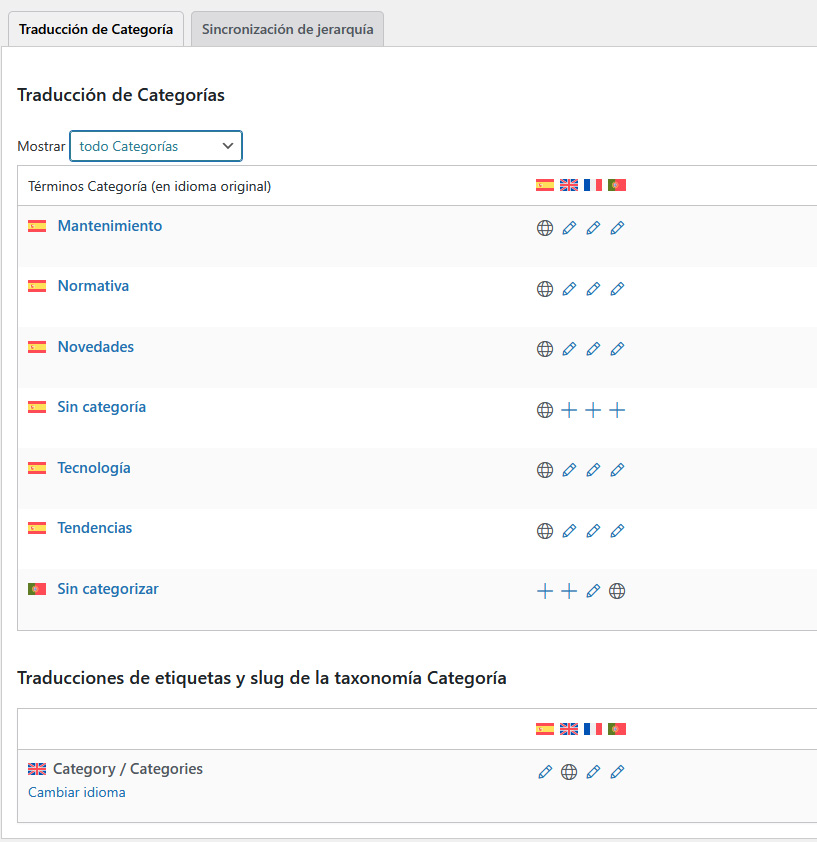This screenshot has width=817, height=842.
Task: Click globe icon in Tecnología row
Action: [545, 470]
